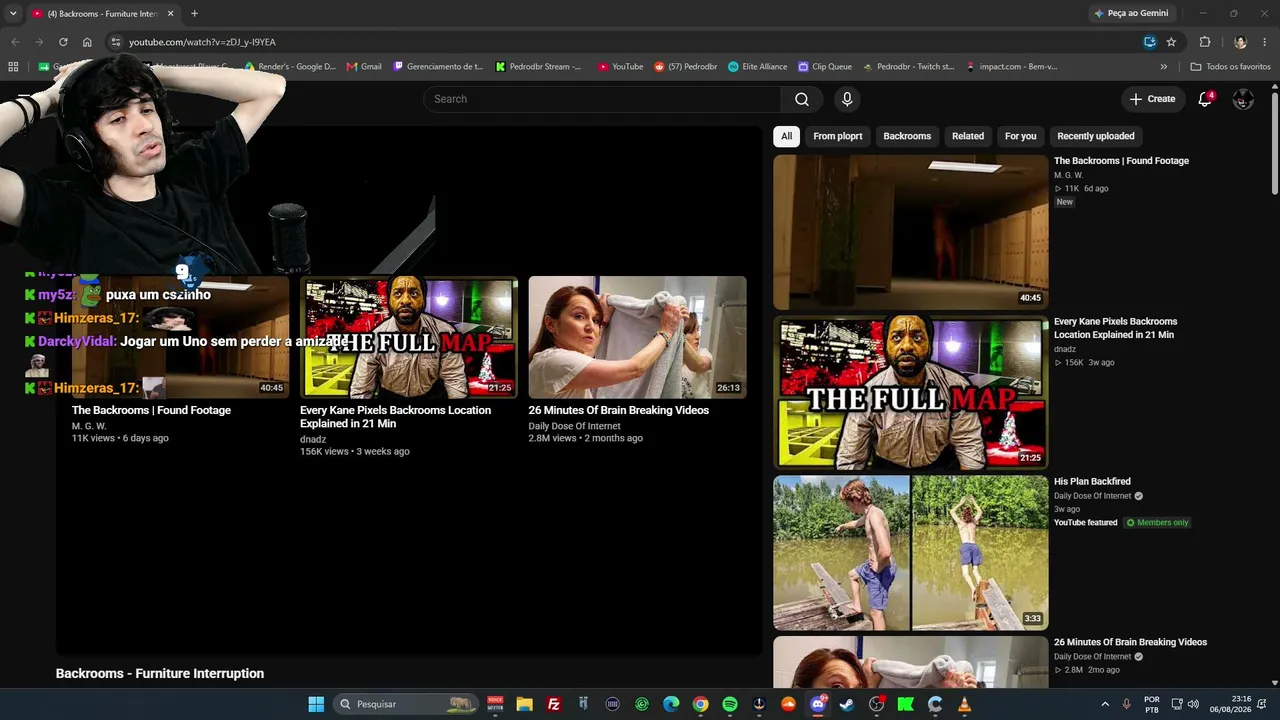The height and width of the screenshot is (720, 1280).
Task: Select the For you filter chip
Action: click(1020, 136)
